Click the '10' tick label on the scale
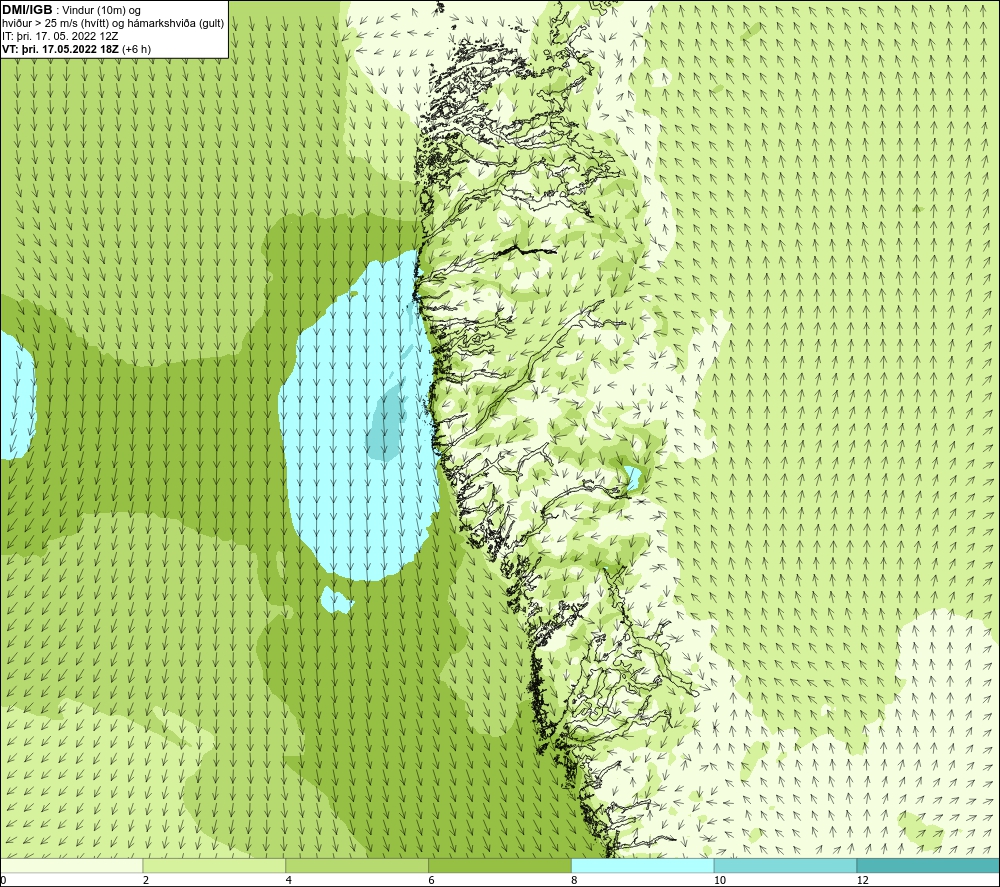 pyautogui.click(x=719, y=881)
